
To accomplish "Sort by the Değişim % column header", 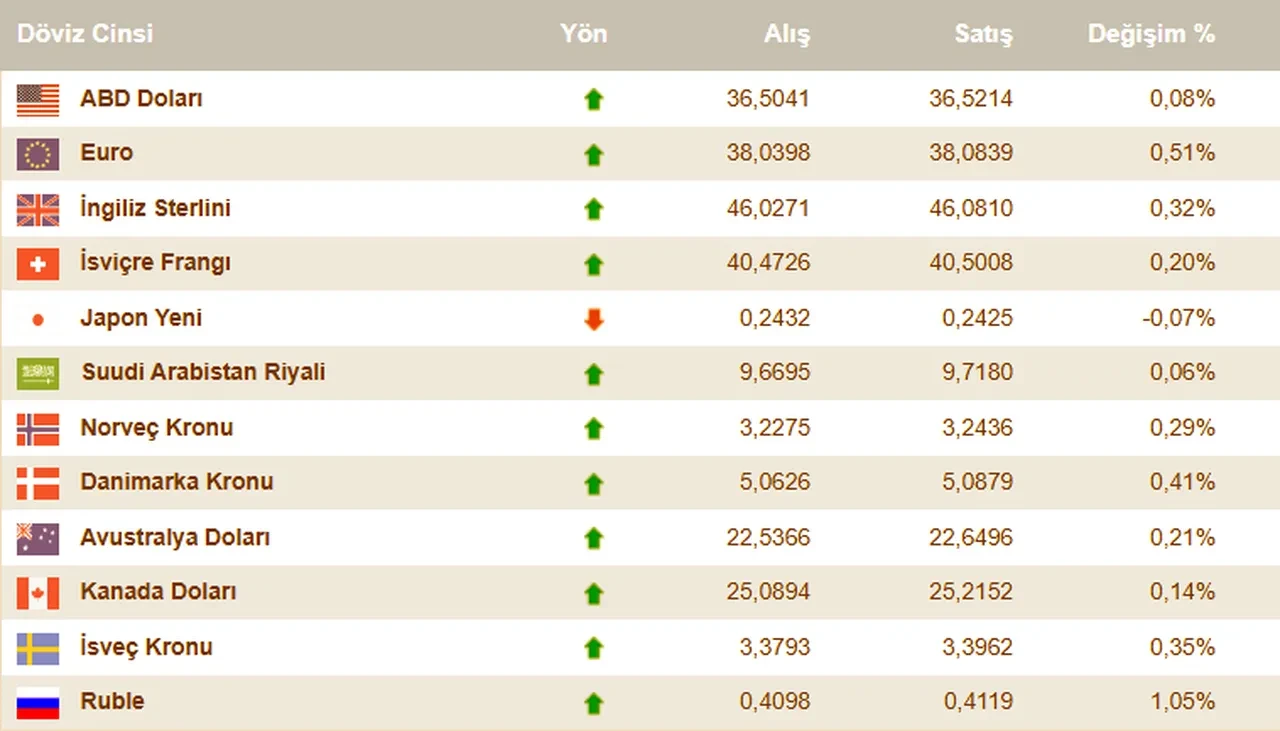I will pos(1151,33).
